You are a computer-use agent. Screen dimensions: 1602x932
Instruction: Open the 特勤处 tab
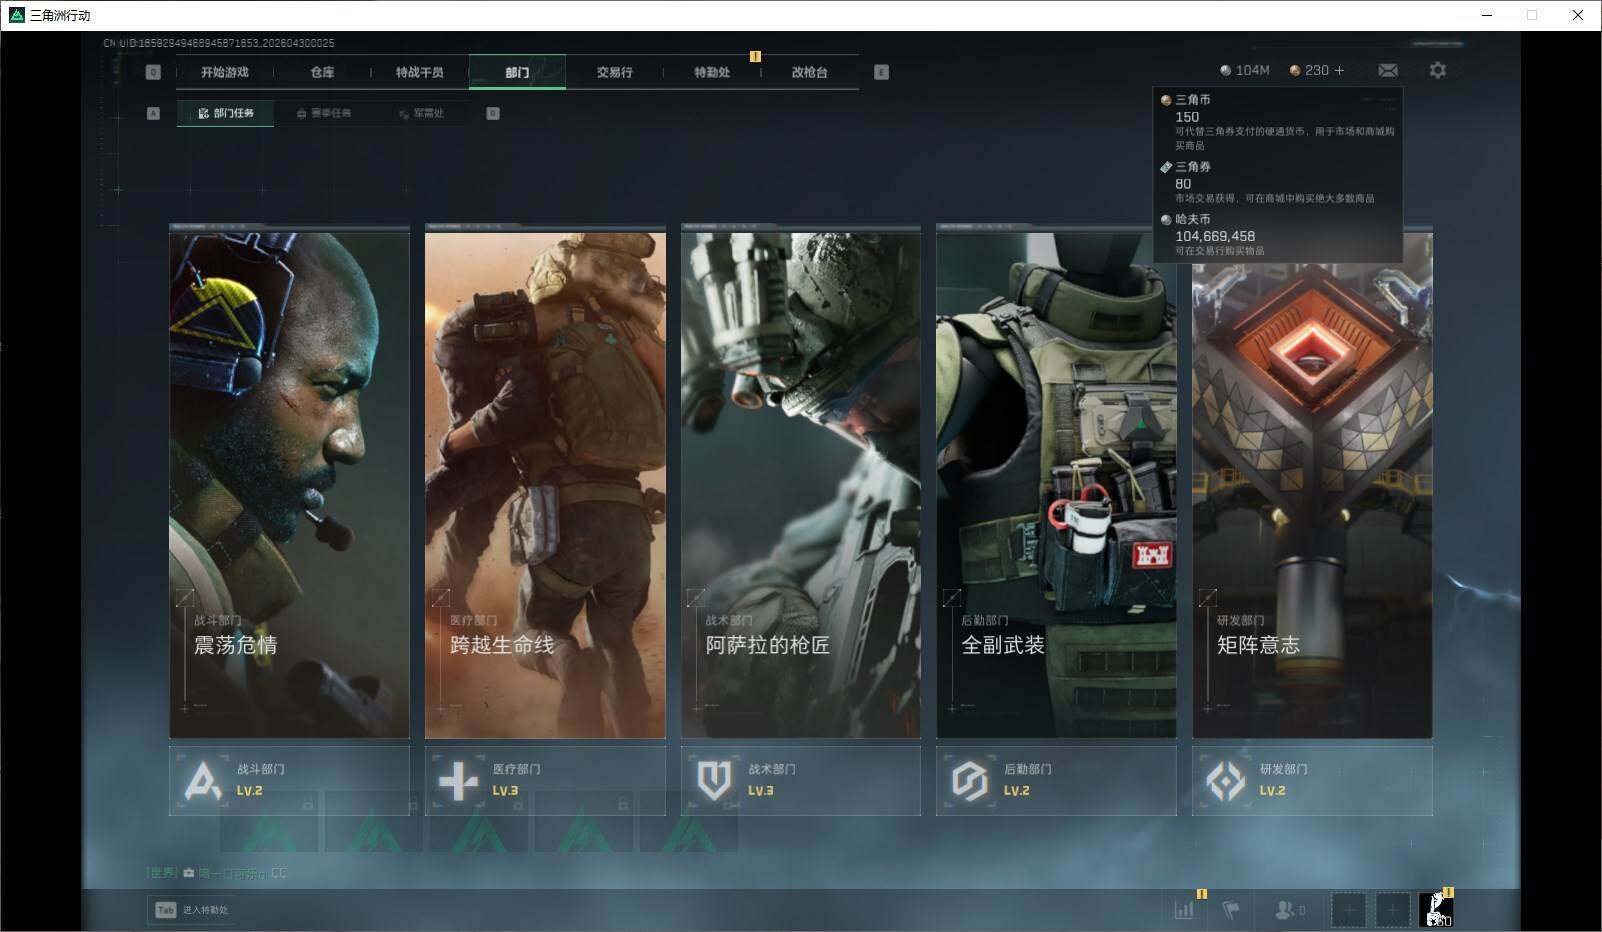712,73
